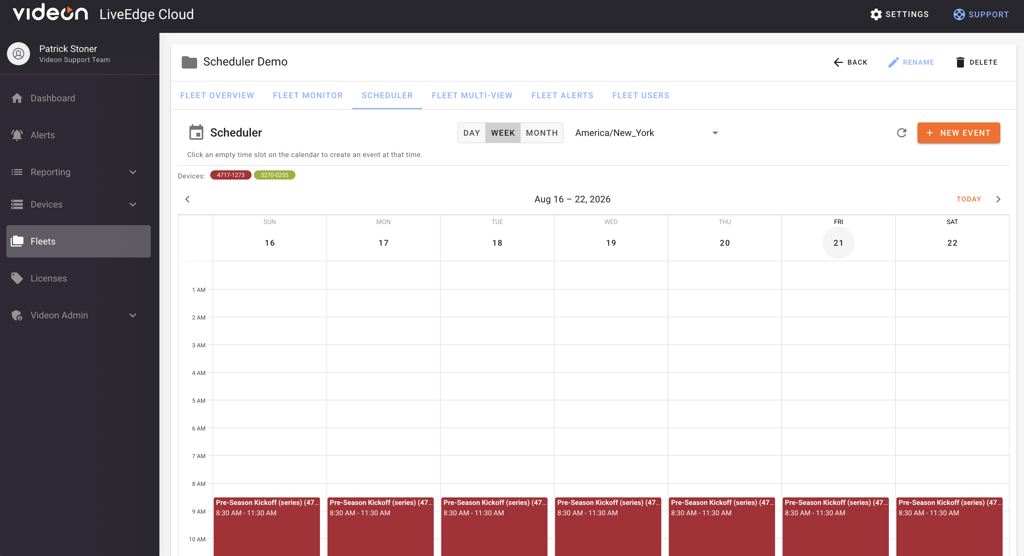
Task: Open Friday 21 Pre-Season Kickoff event
Action: (835, 527)
